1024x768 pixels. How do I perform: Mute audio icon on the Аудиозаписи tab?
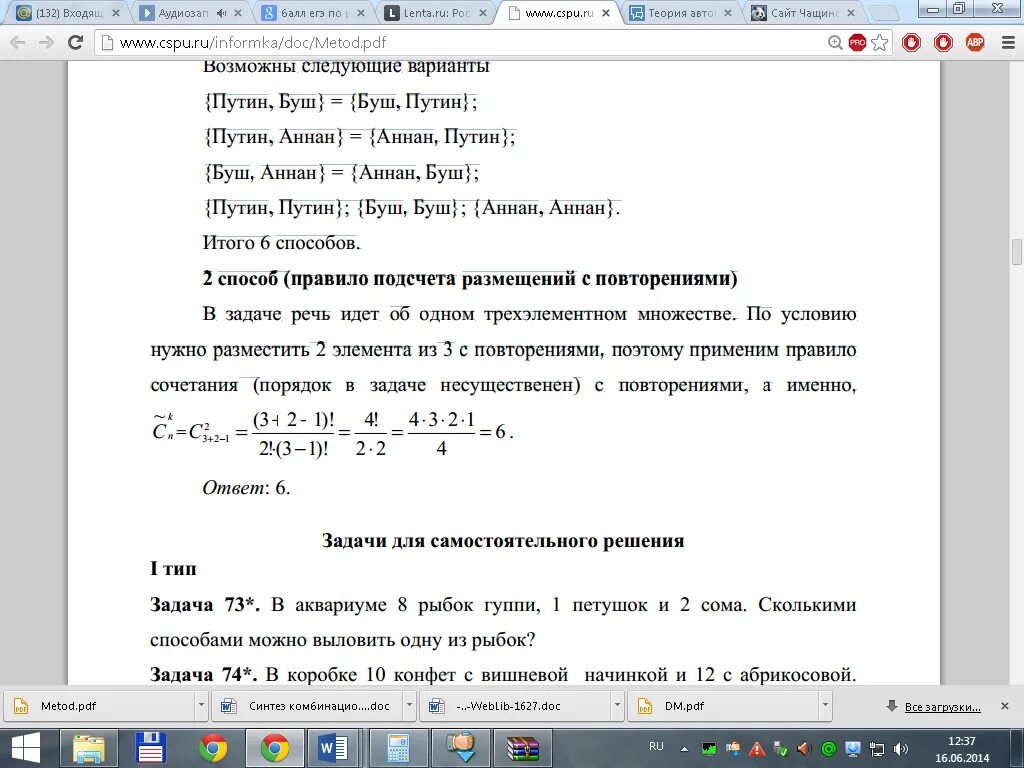[x=221, y=13]
